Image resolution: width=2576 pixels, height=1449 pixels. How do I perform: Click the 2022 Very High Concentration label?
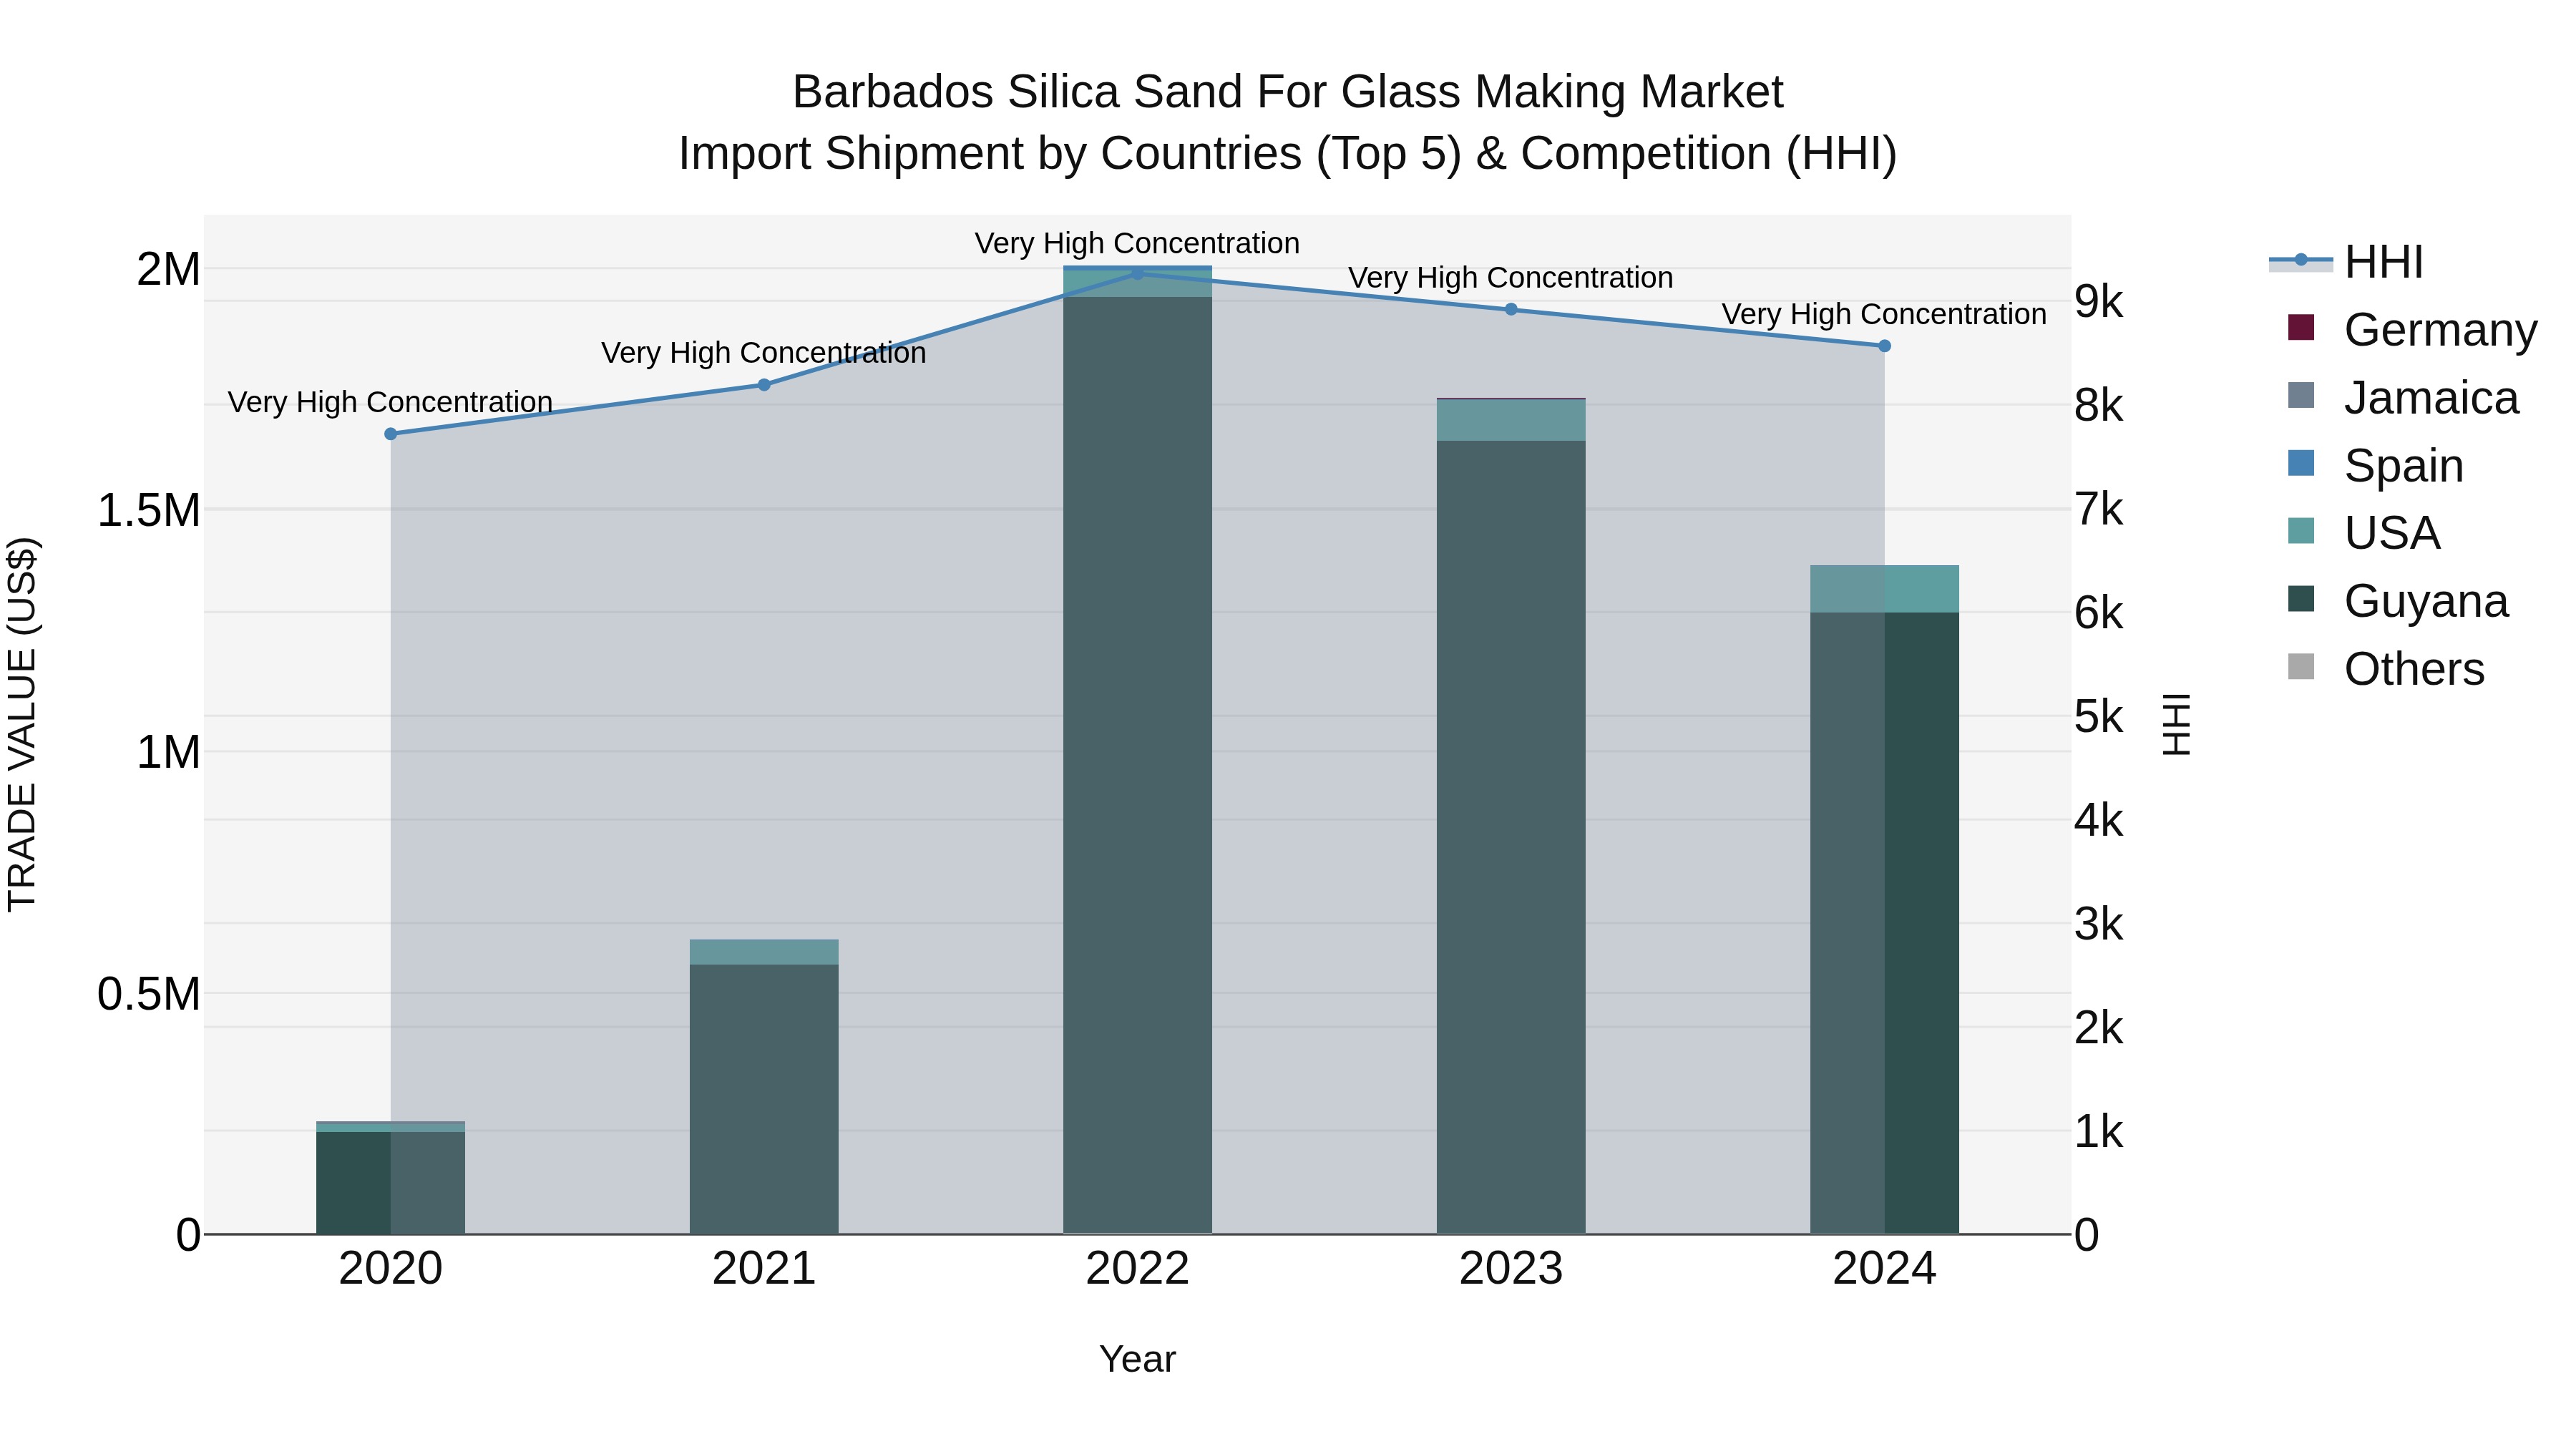click(1138, 243)
